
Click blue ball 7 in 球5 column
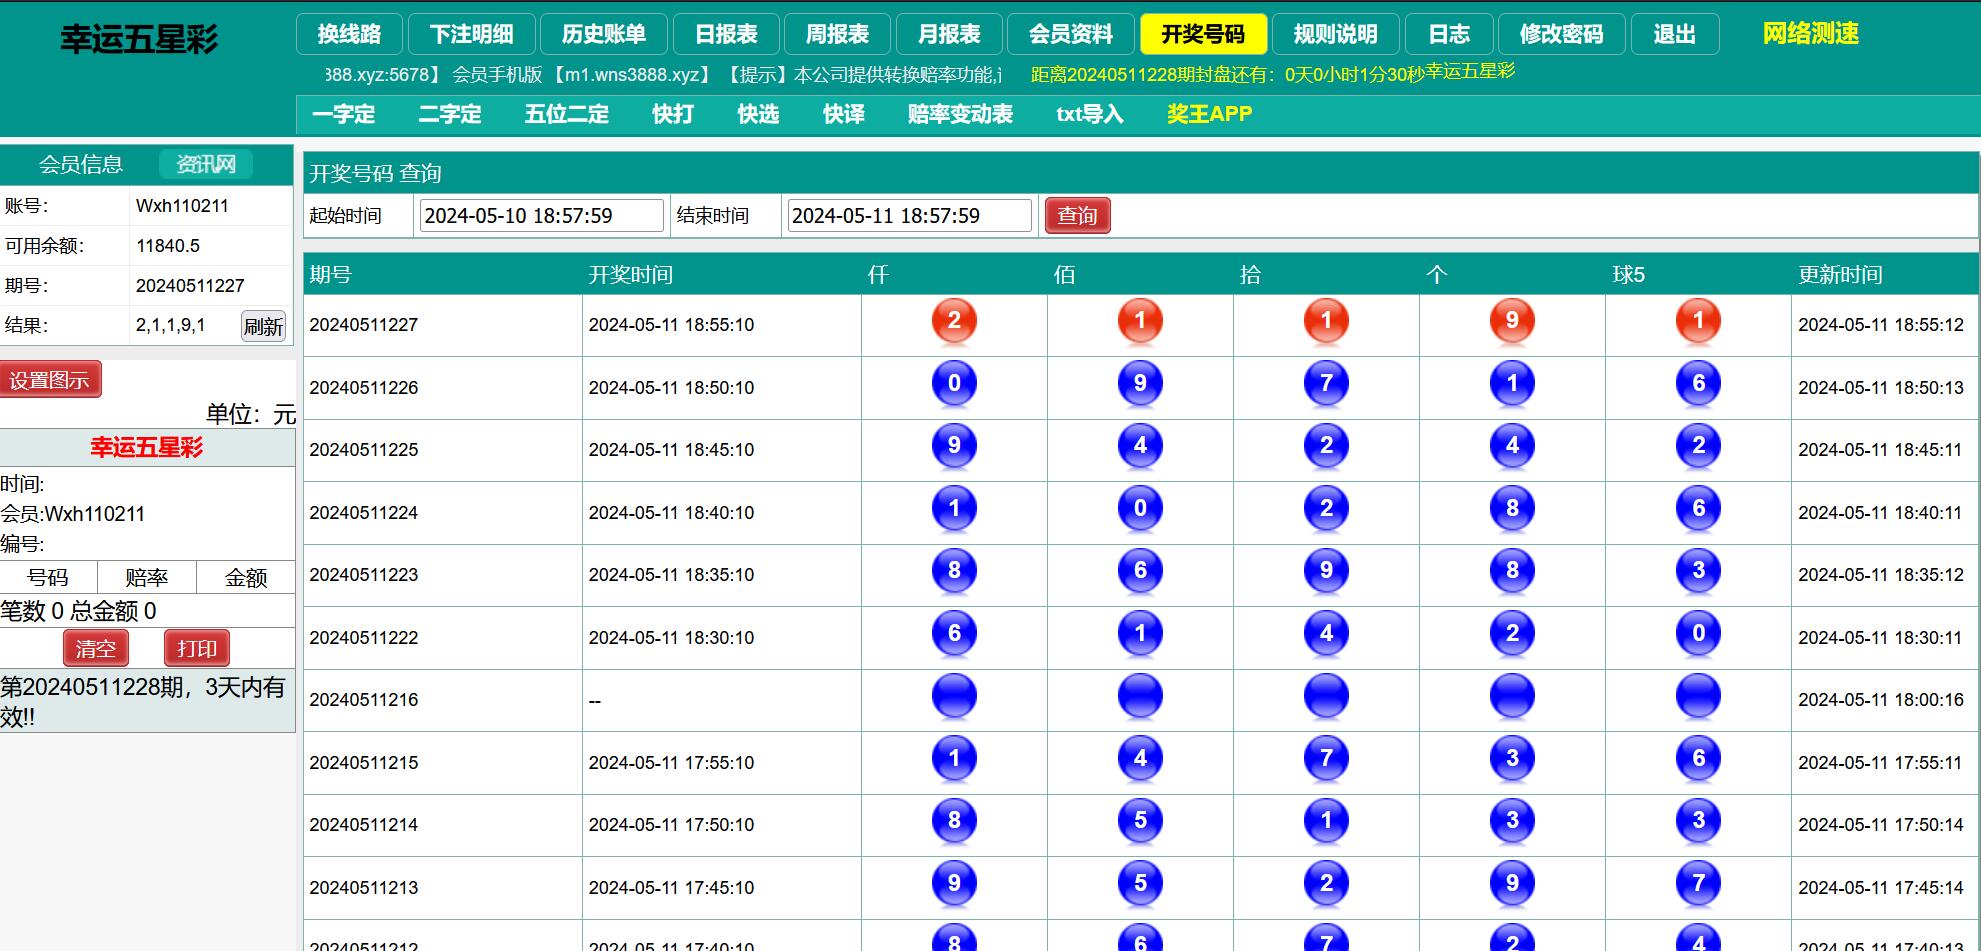click(x=1697, y=884)
